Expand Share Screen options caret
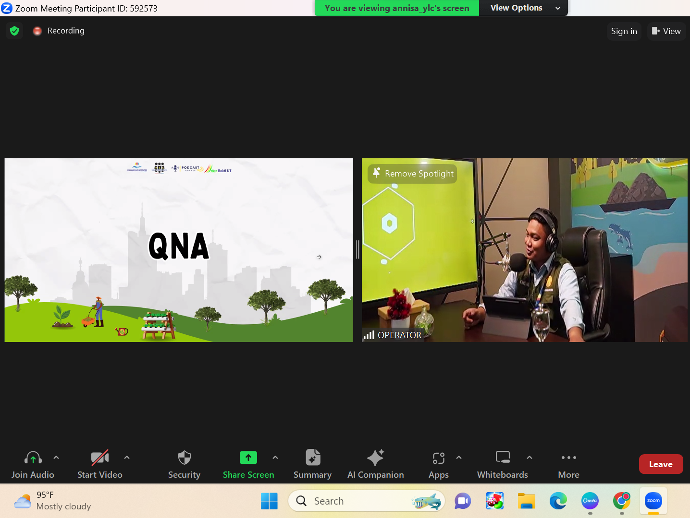Image resolution: width=690 pixels, height=518 pixels. [x=275, y=458]
